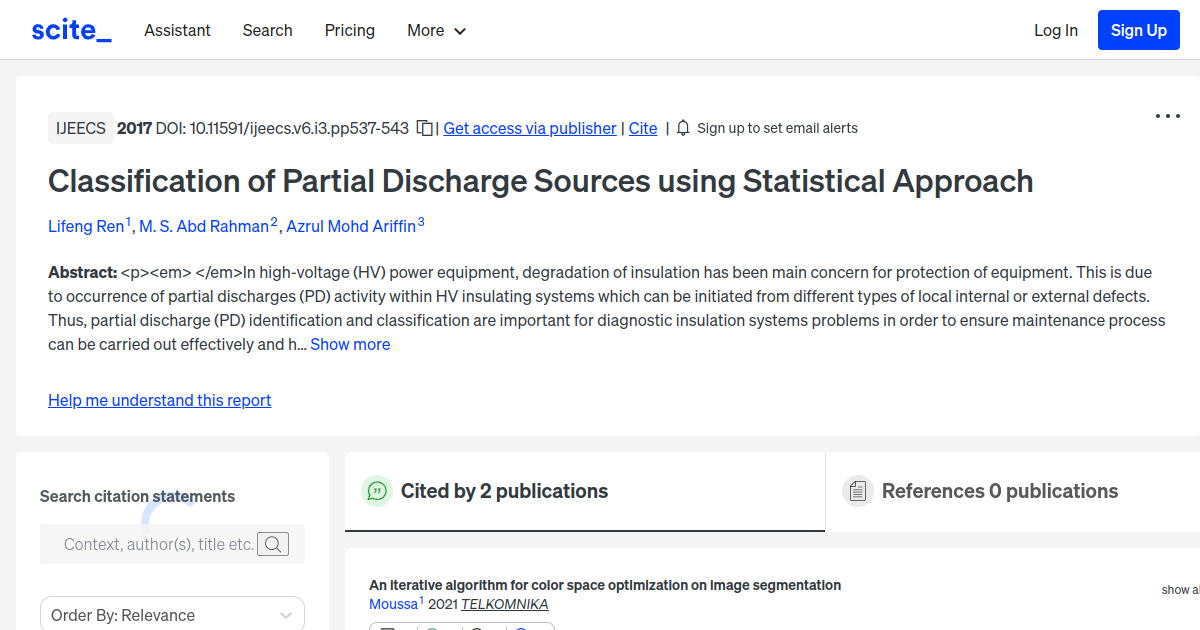This screenshot has height=630, width=1200.
Task: Click Get access via publisher
Action: tap(529, 128)
